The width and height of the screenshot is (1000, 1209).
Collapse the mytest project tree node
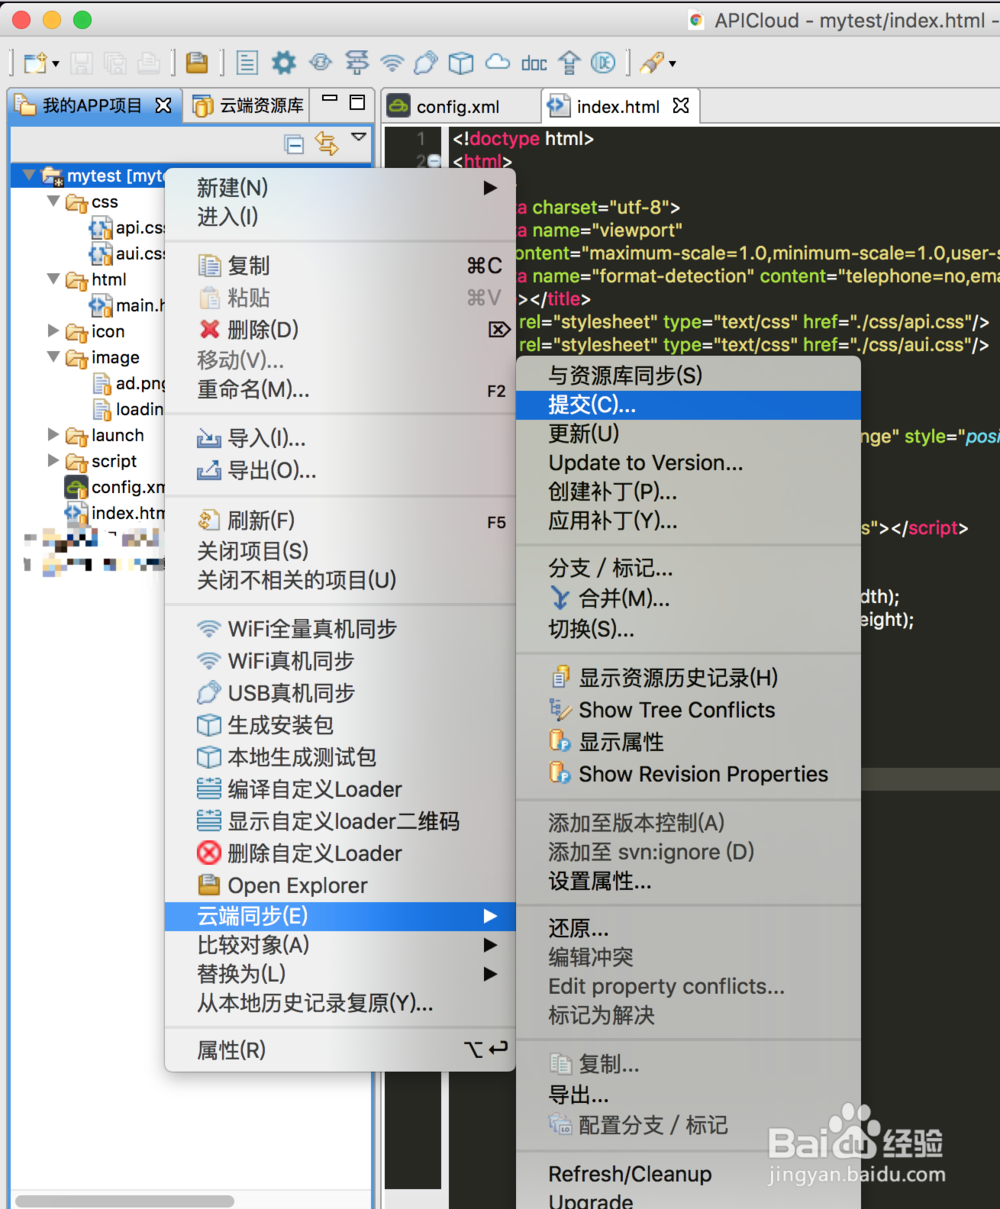point(28,175)
